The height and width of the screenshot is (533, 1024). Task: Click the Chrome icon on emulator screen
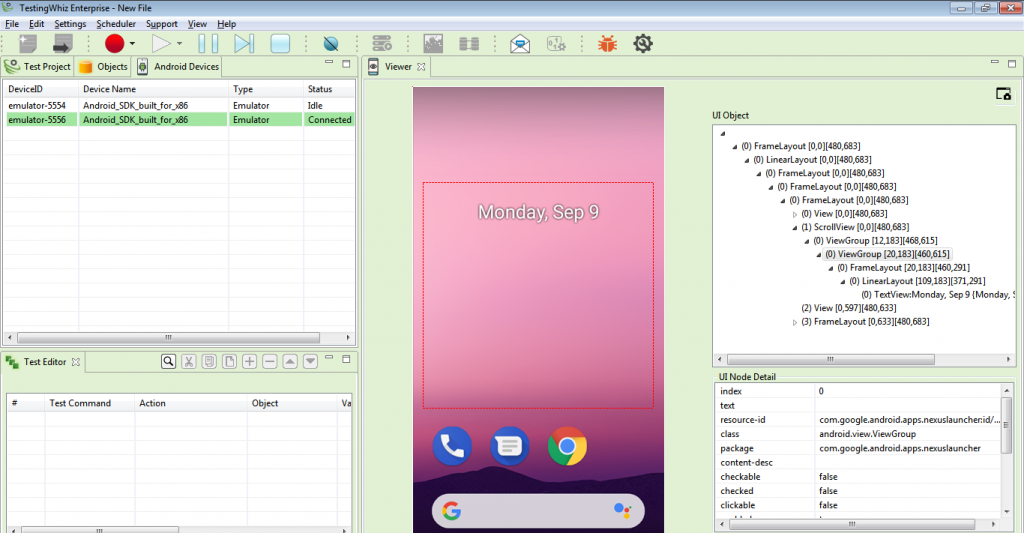pos(567,446)
